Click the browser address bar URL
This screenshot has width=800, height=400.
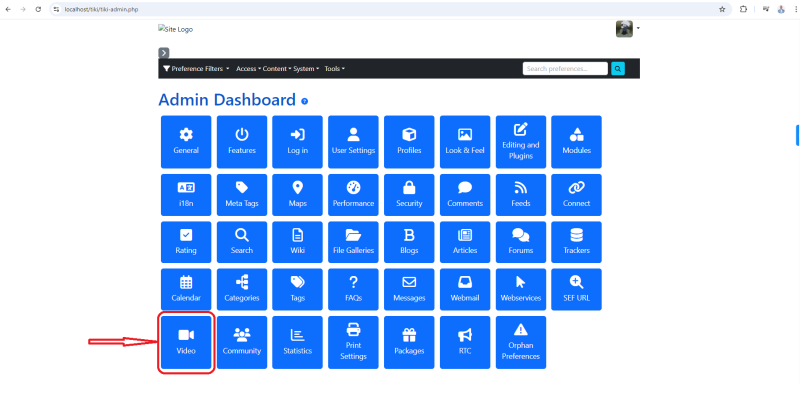(x=101, y=9)
